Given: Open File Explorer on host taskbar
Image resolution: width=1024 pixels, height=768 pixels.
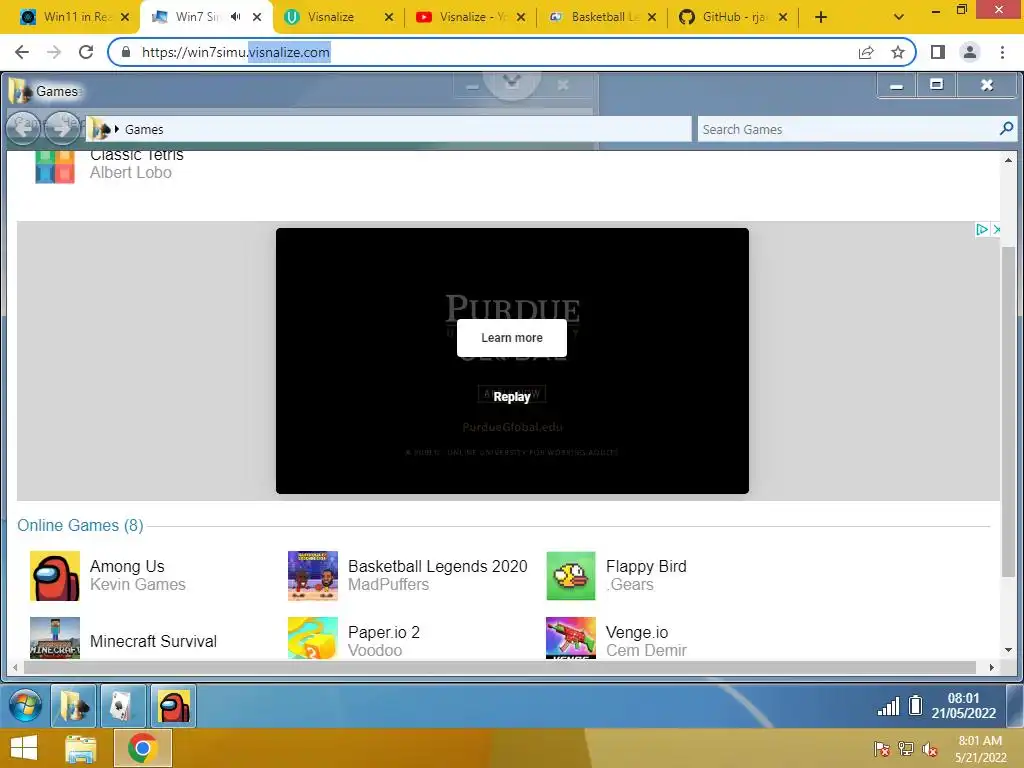Looking at the screenshot, I should tap(80, 748).
